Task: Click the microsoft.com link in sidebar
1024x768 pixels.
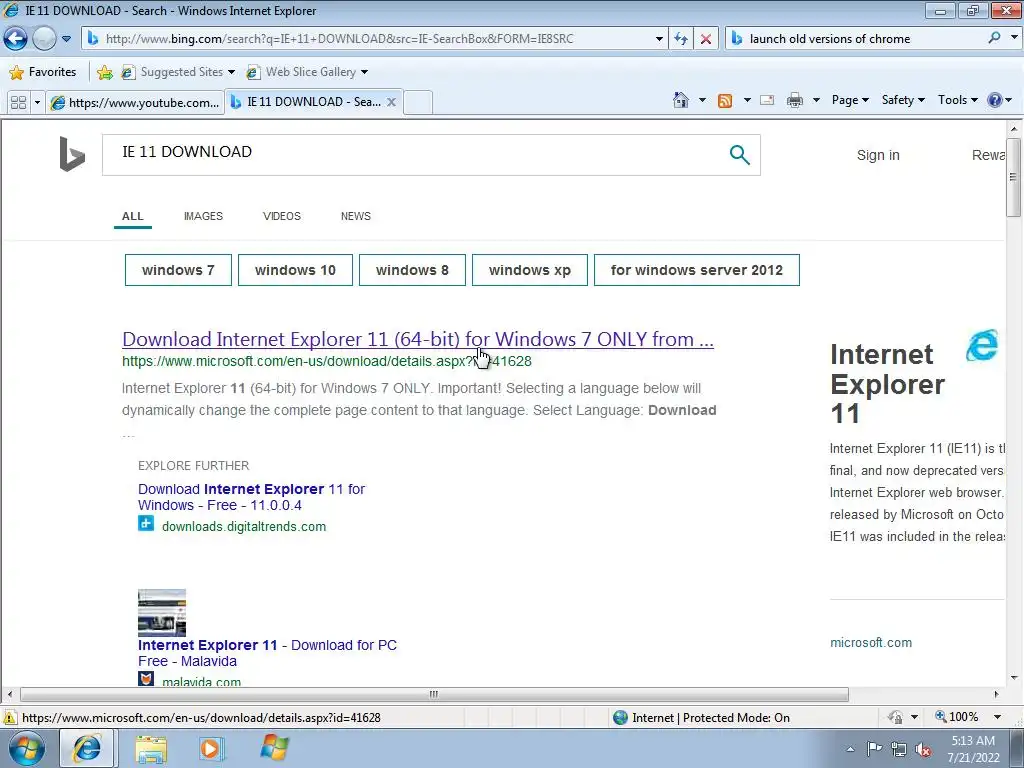Action: (871, 643)
